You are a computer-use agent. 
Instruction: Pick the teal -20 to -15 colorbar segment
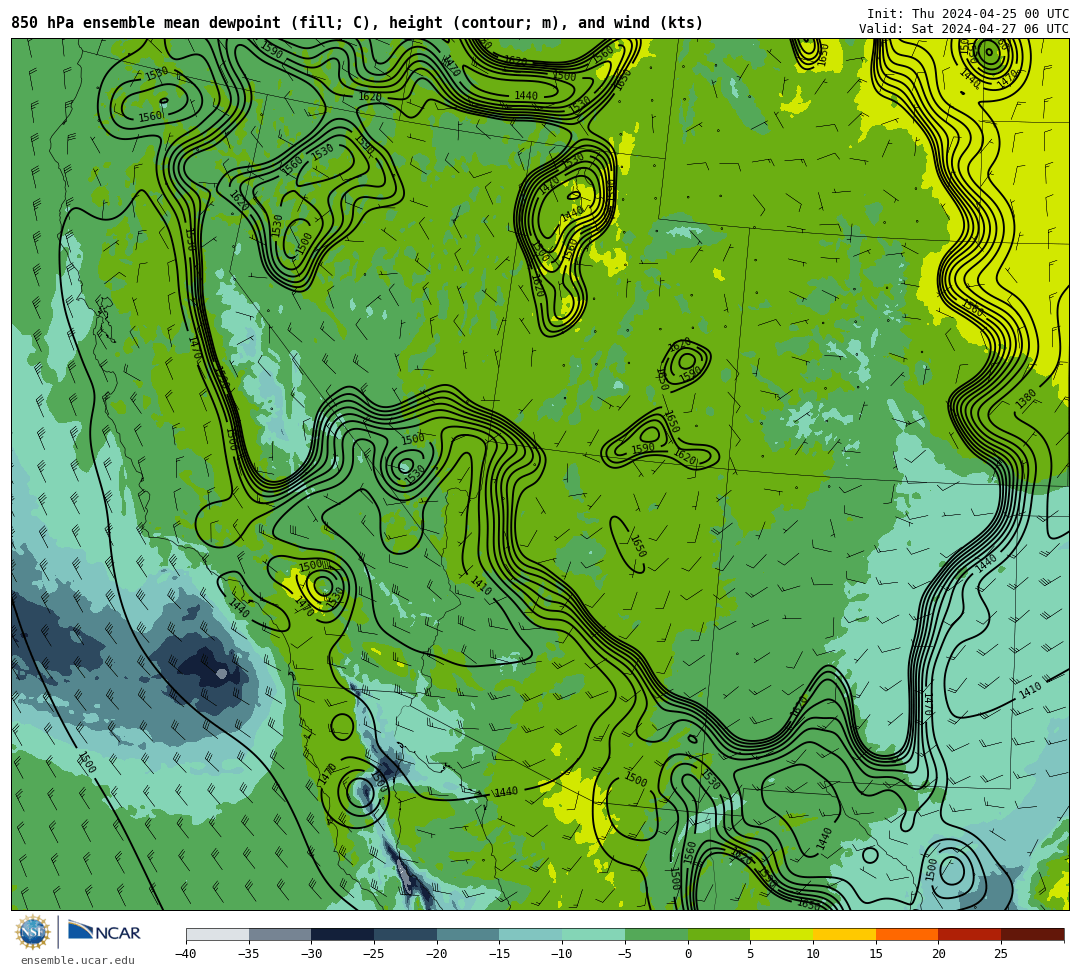pyautogui.click(x=468, y=934)
